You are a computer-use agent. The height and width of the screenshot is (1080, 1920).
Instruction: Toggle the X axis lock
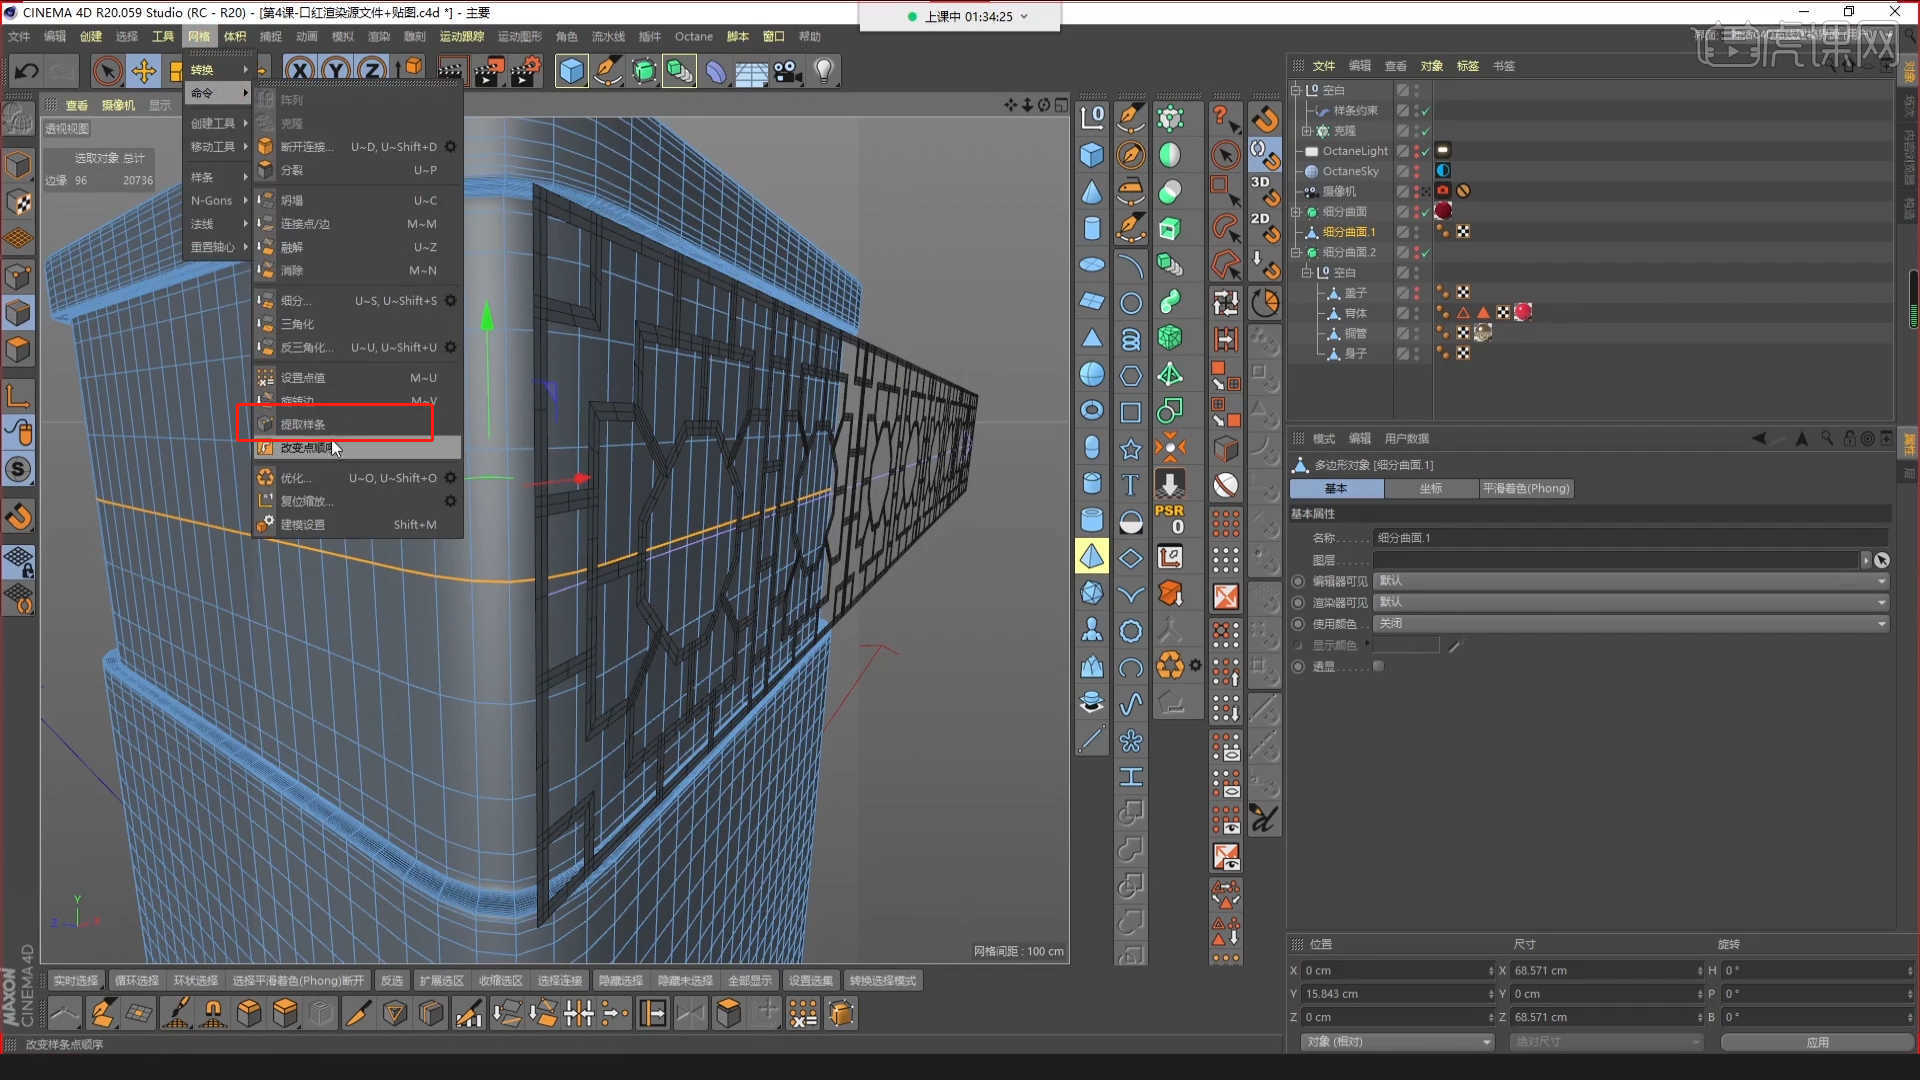[x=299, y=71]
